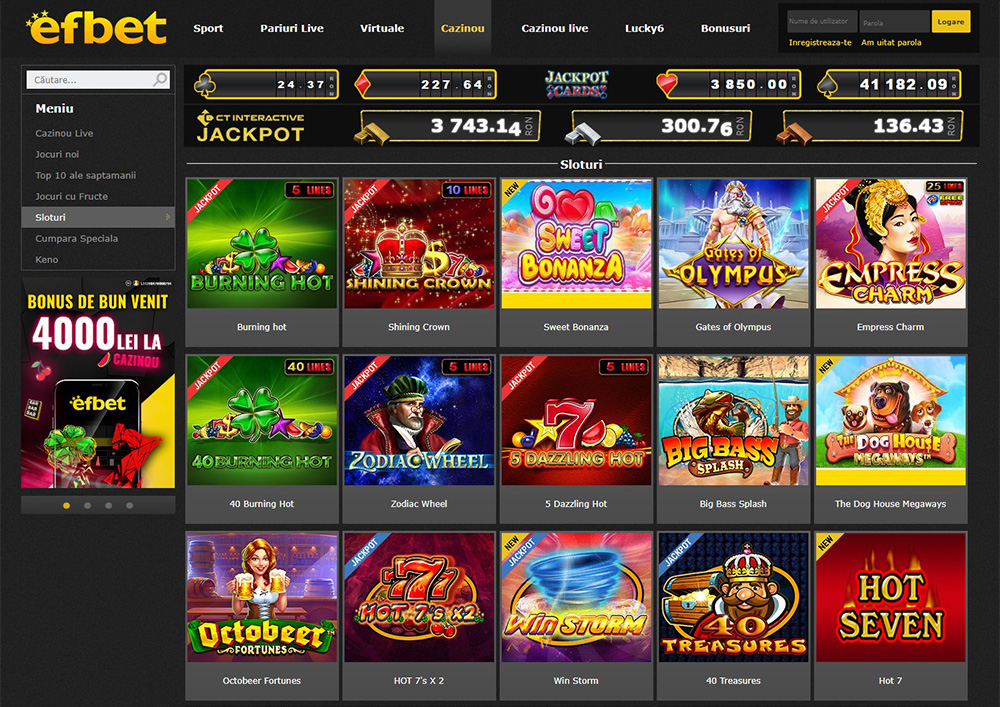Click the search magnifier icon
The width and height of the screenshot is (1000, 707).
click(x=160, y=79)
